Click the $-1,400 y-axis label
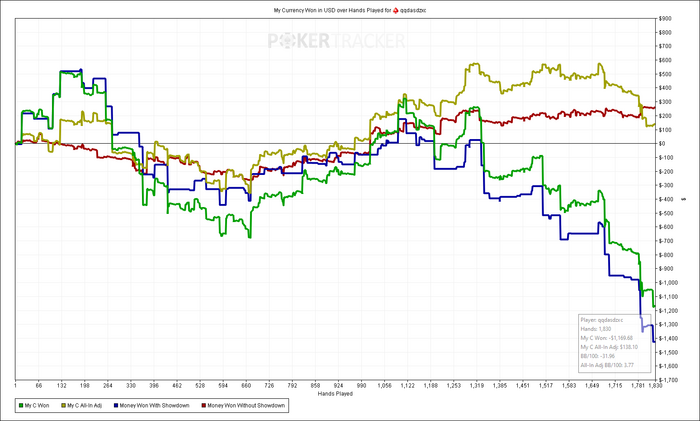Screen dimensions: 700x421 [x=668, y=338]
